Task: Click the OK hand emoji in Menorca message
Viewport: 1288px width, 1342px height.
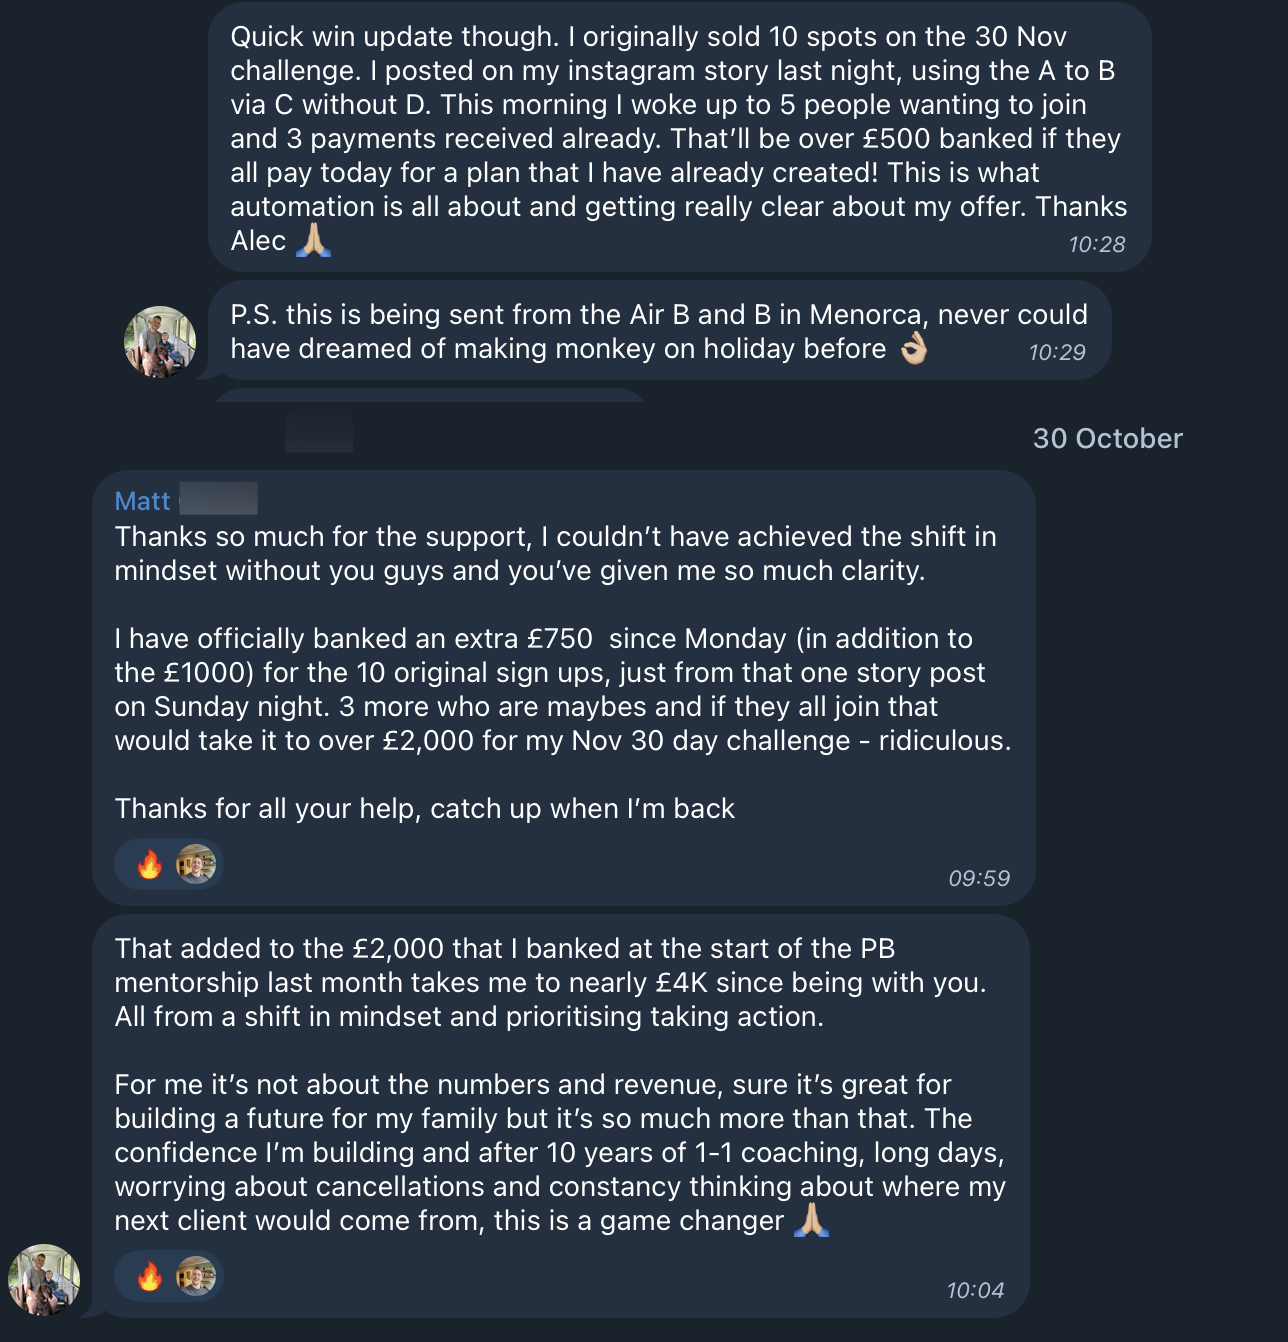Action: (914, 348)
